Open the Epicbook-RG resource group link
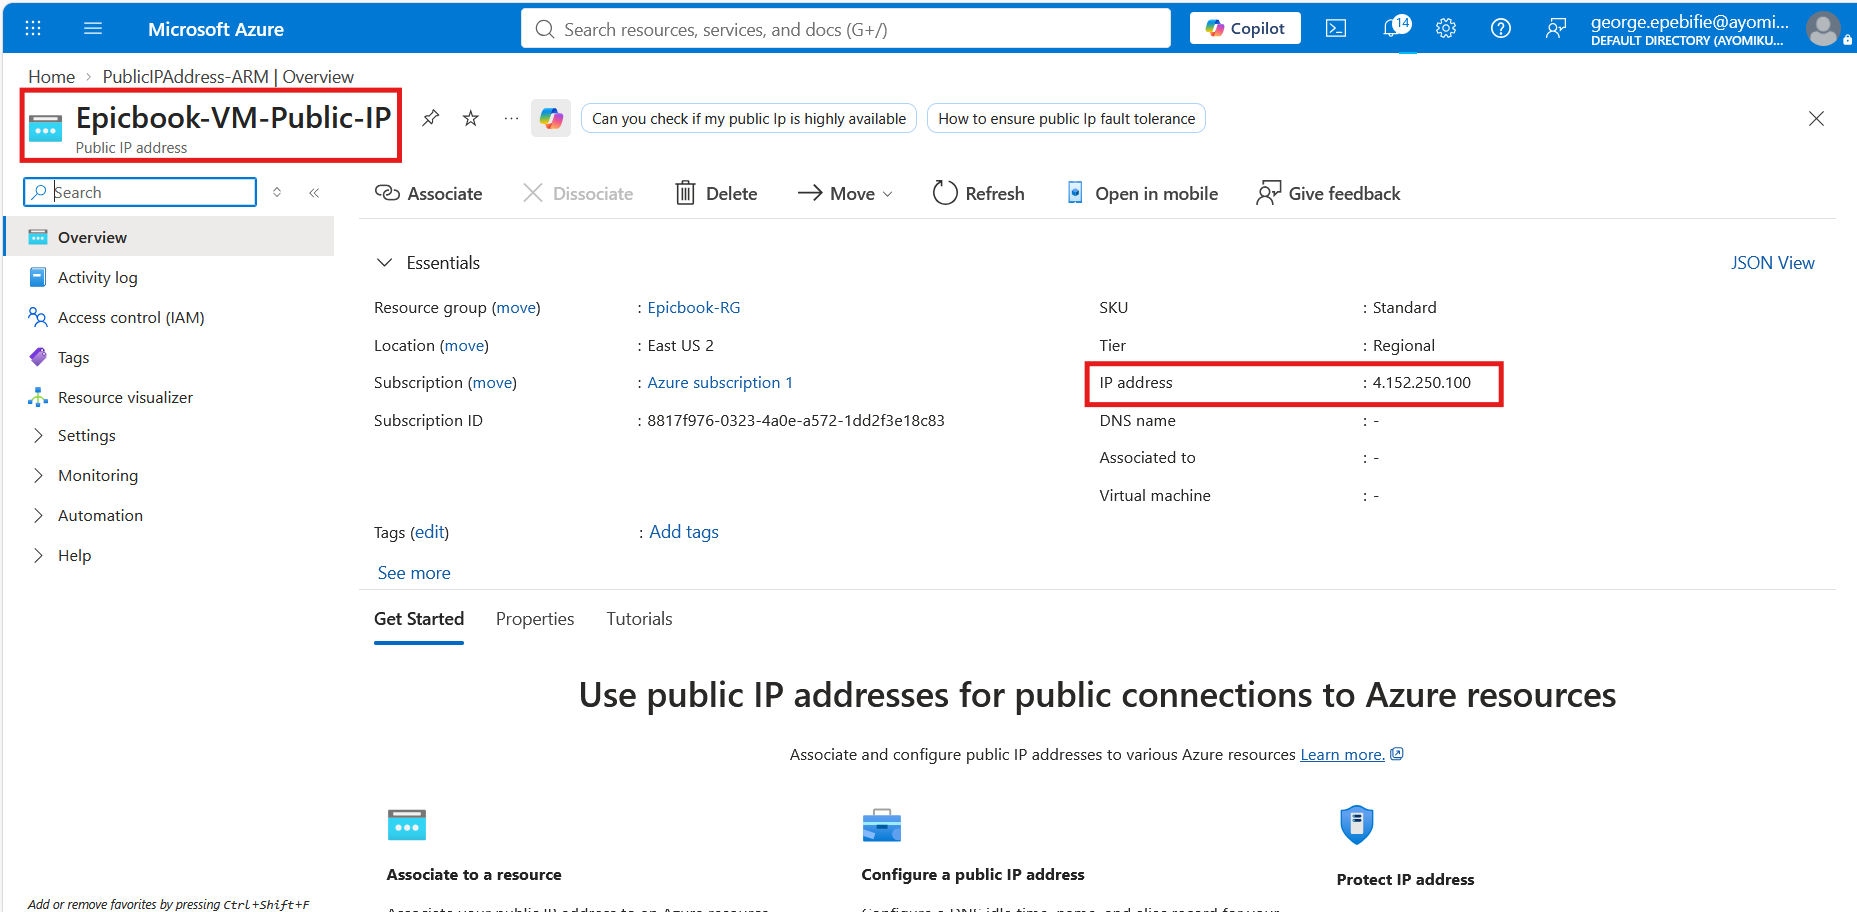The image size is (1857, 912). click(694, 308)
